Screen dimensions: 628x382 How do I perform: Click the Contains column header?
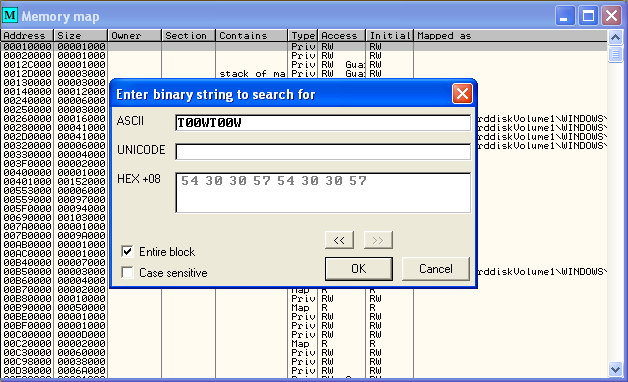(252, 36)
